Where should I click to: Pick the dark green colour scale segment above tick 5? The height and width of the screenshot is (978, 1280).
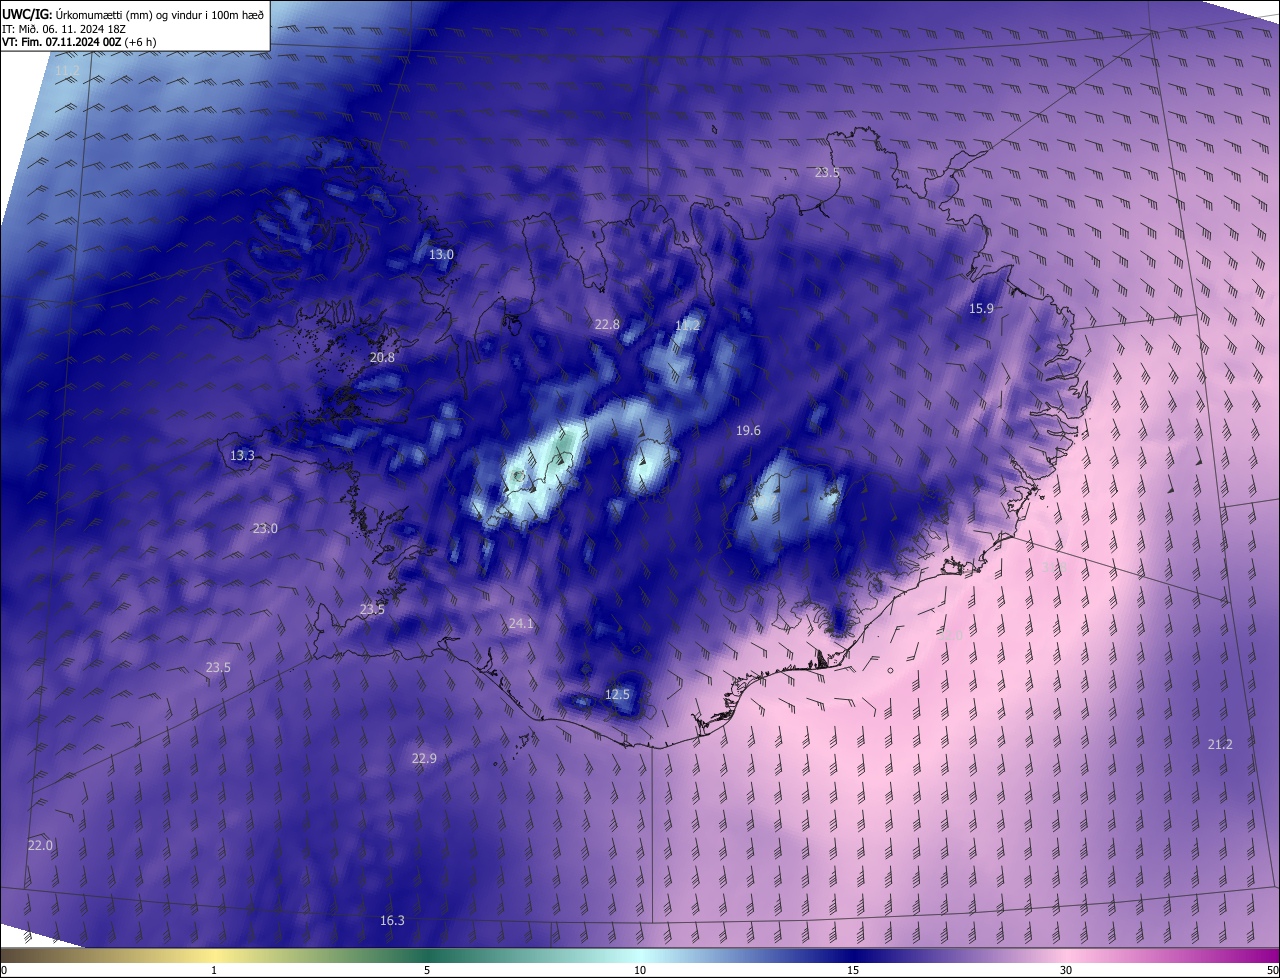tap(427, 955)
